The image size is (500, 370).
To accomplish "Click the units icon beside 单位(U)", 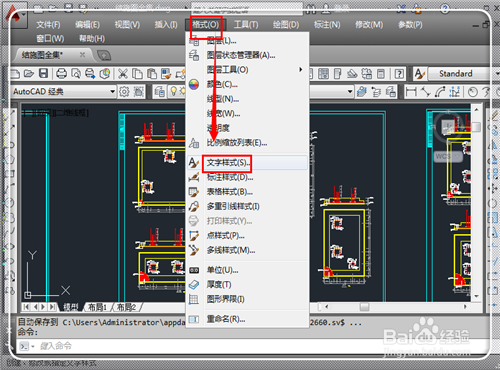I will pyautogui.click(x=194, y=270).
